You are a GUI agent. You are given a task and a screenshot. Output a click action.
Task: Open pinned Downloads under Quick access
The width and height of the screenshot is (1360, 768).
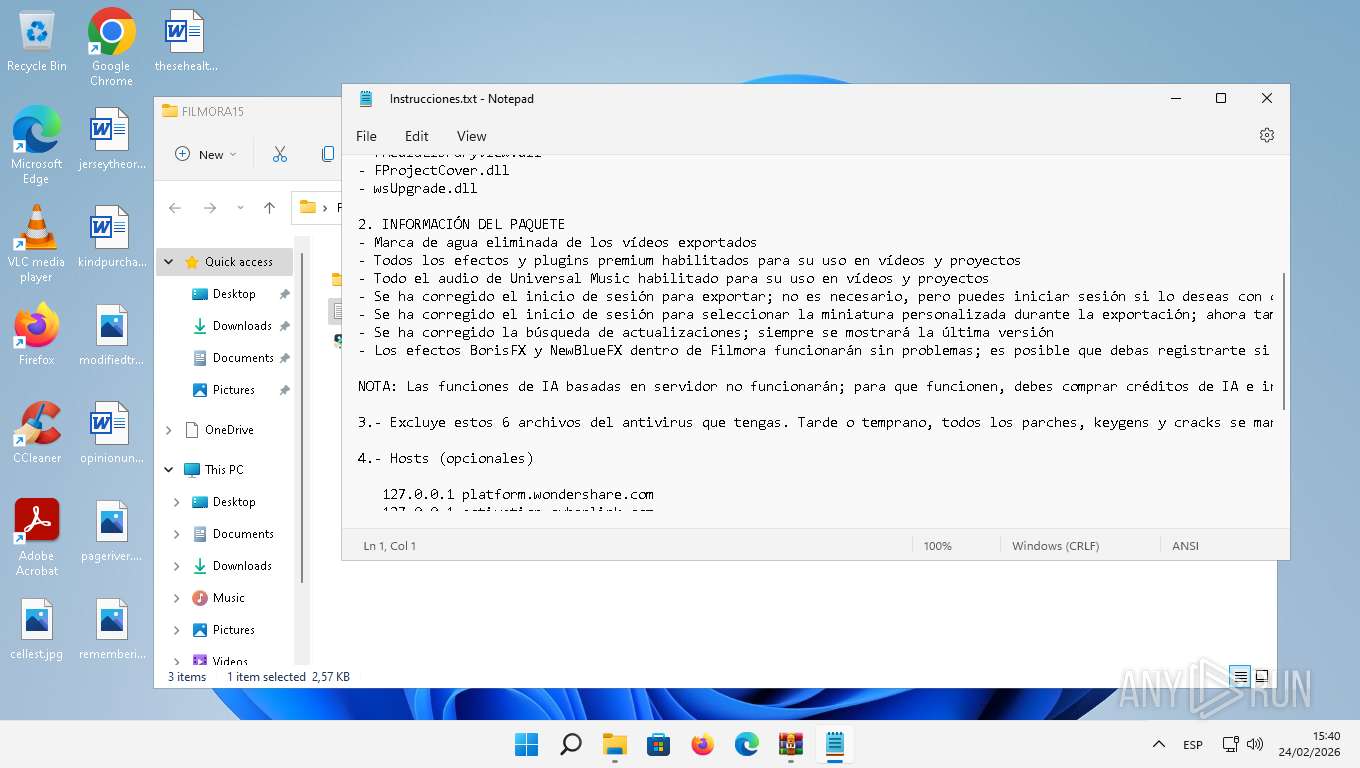coord(242,326)
